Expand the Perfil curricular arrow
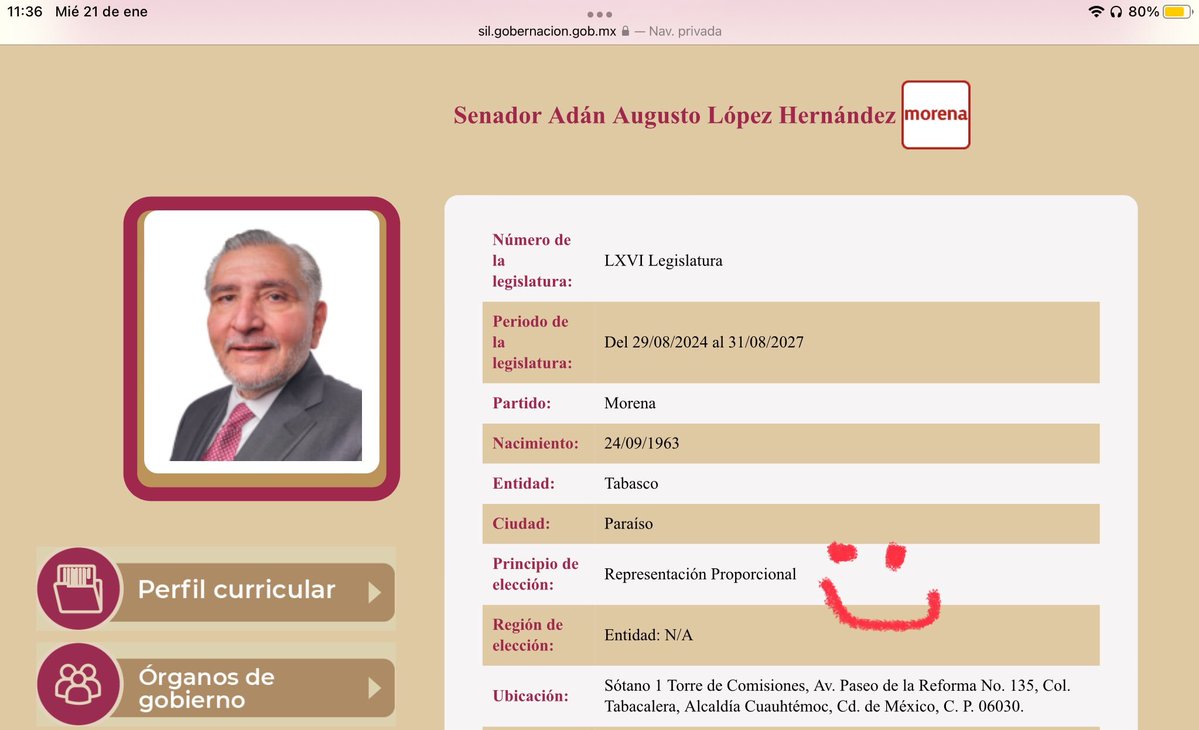 tap(374, 592)
